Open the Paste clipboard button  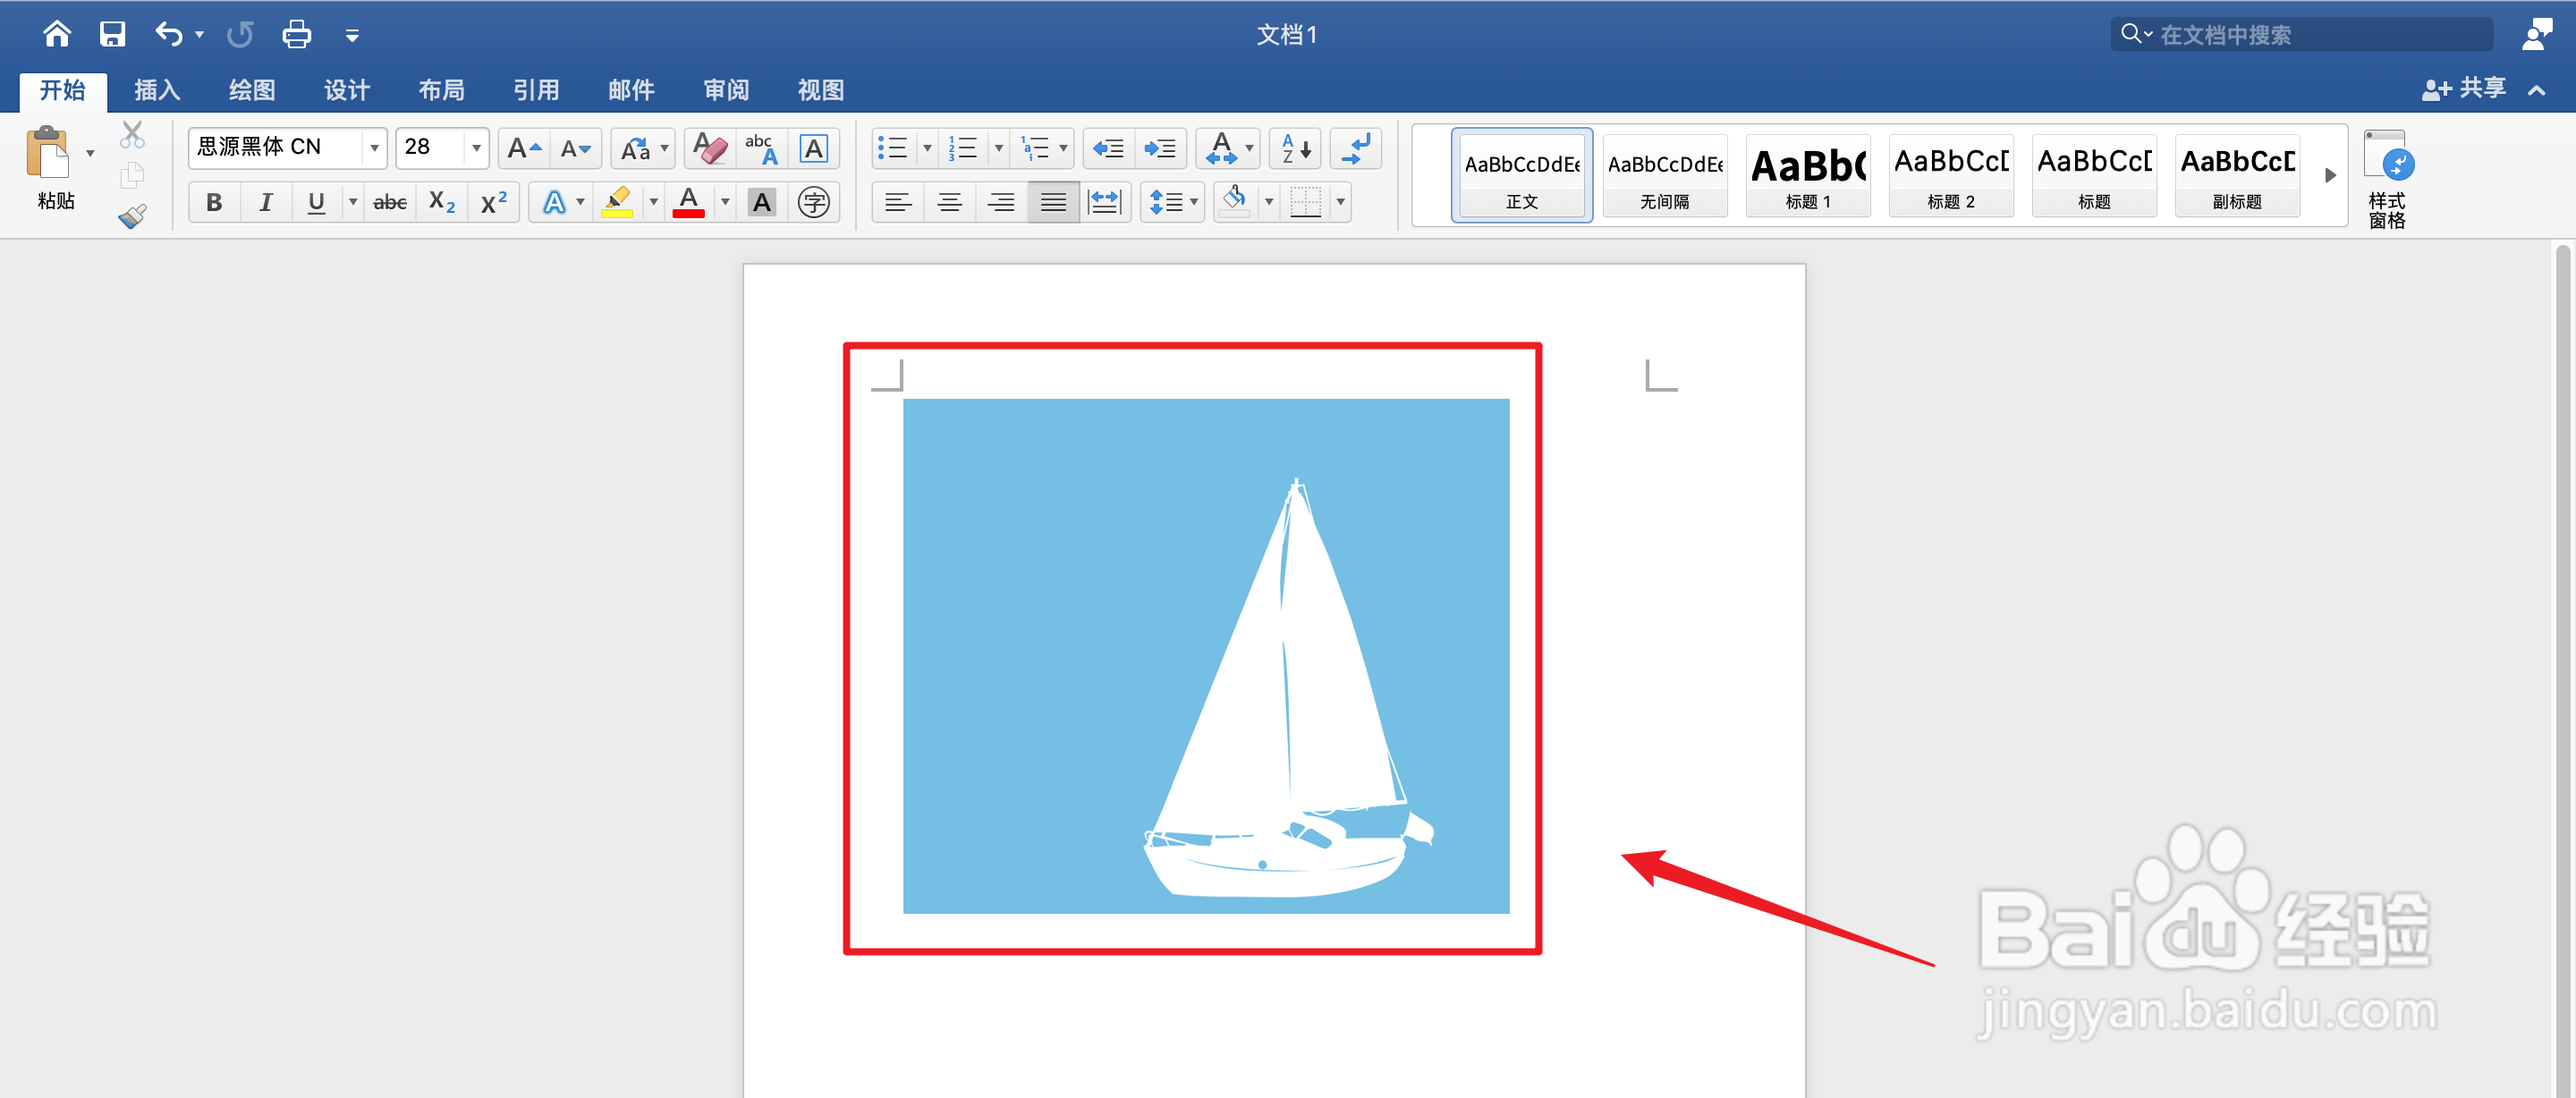[48, 153]
